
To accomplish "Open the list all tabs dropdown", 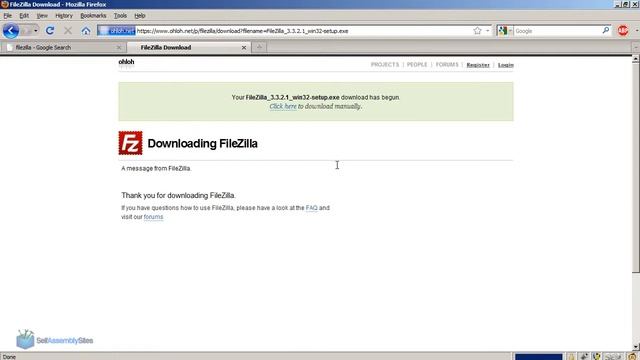I will tap(636, 47).
